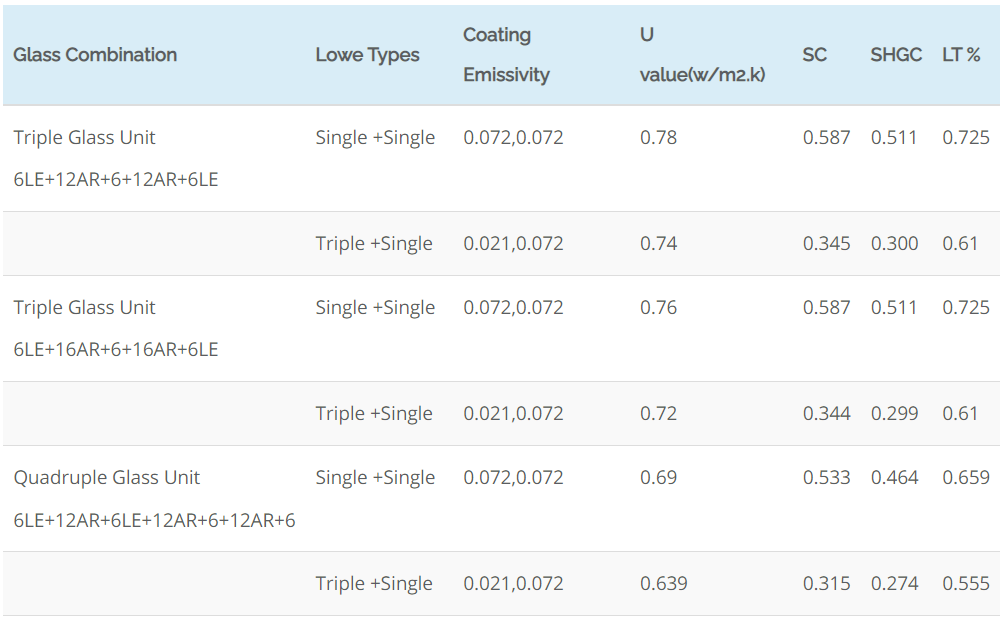The image size is (1002, 619).
Task: Select the U value(w/m2.k) header
Action: click(702, 55)
